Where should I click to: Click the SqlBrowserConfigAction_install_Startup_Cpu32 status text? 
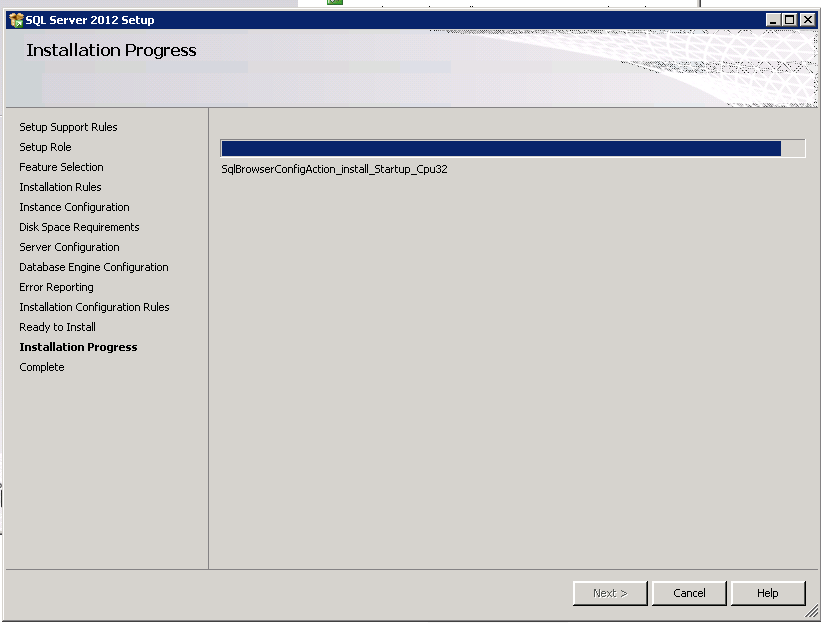point(334,169)
